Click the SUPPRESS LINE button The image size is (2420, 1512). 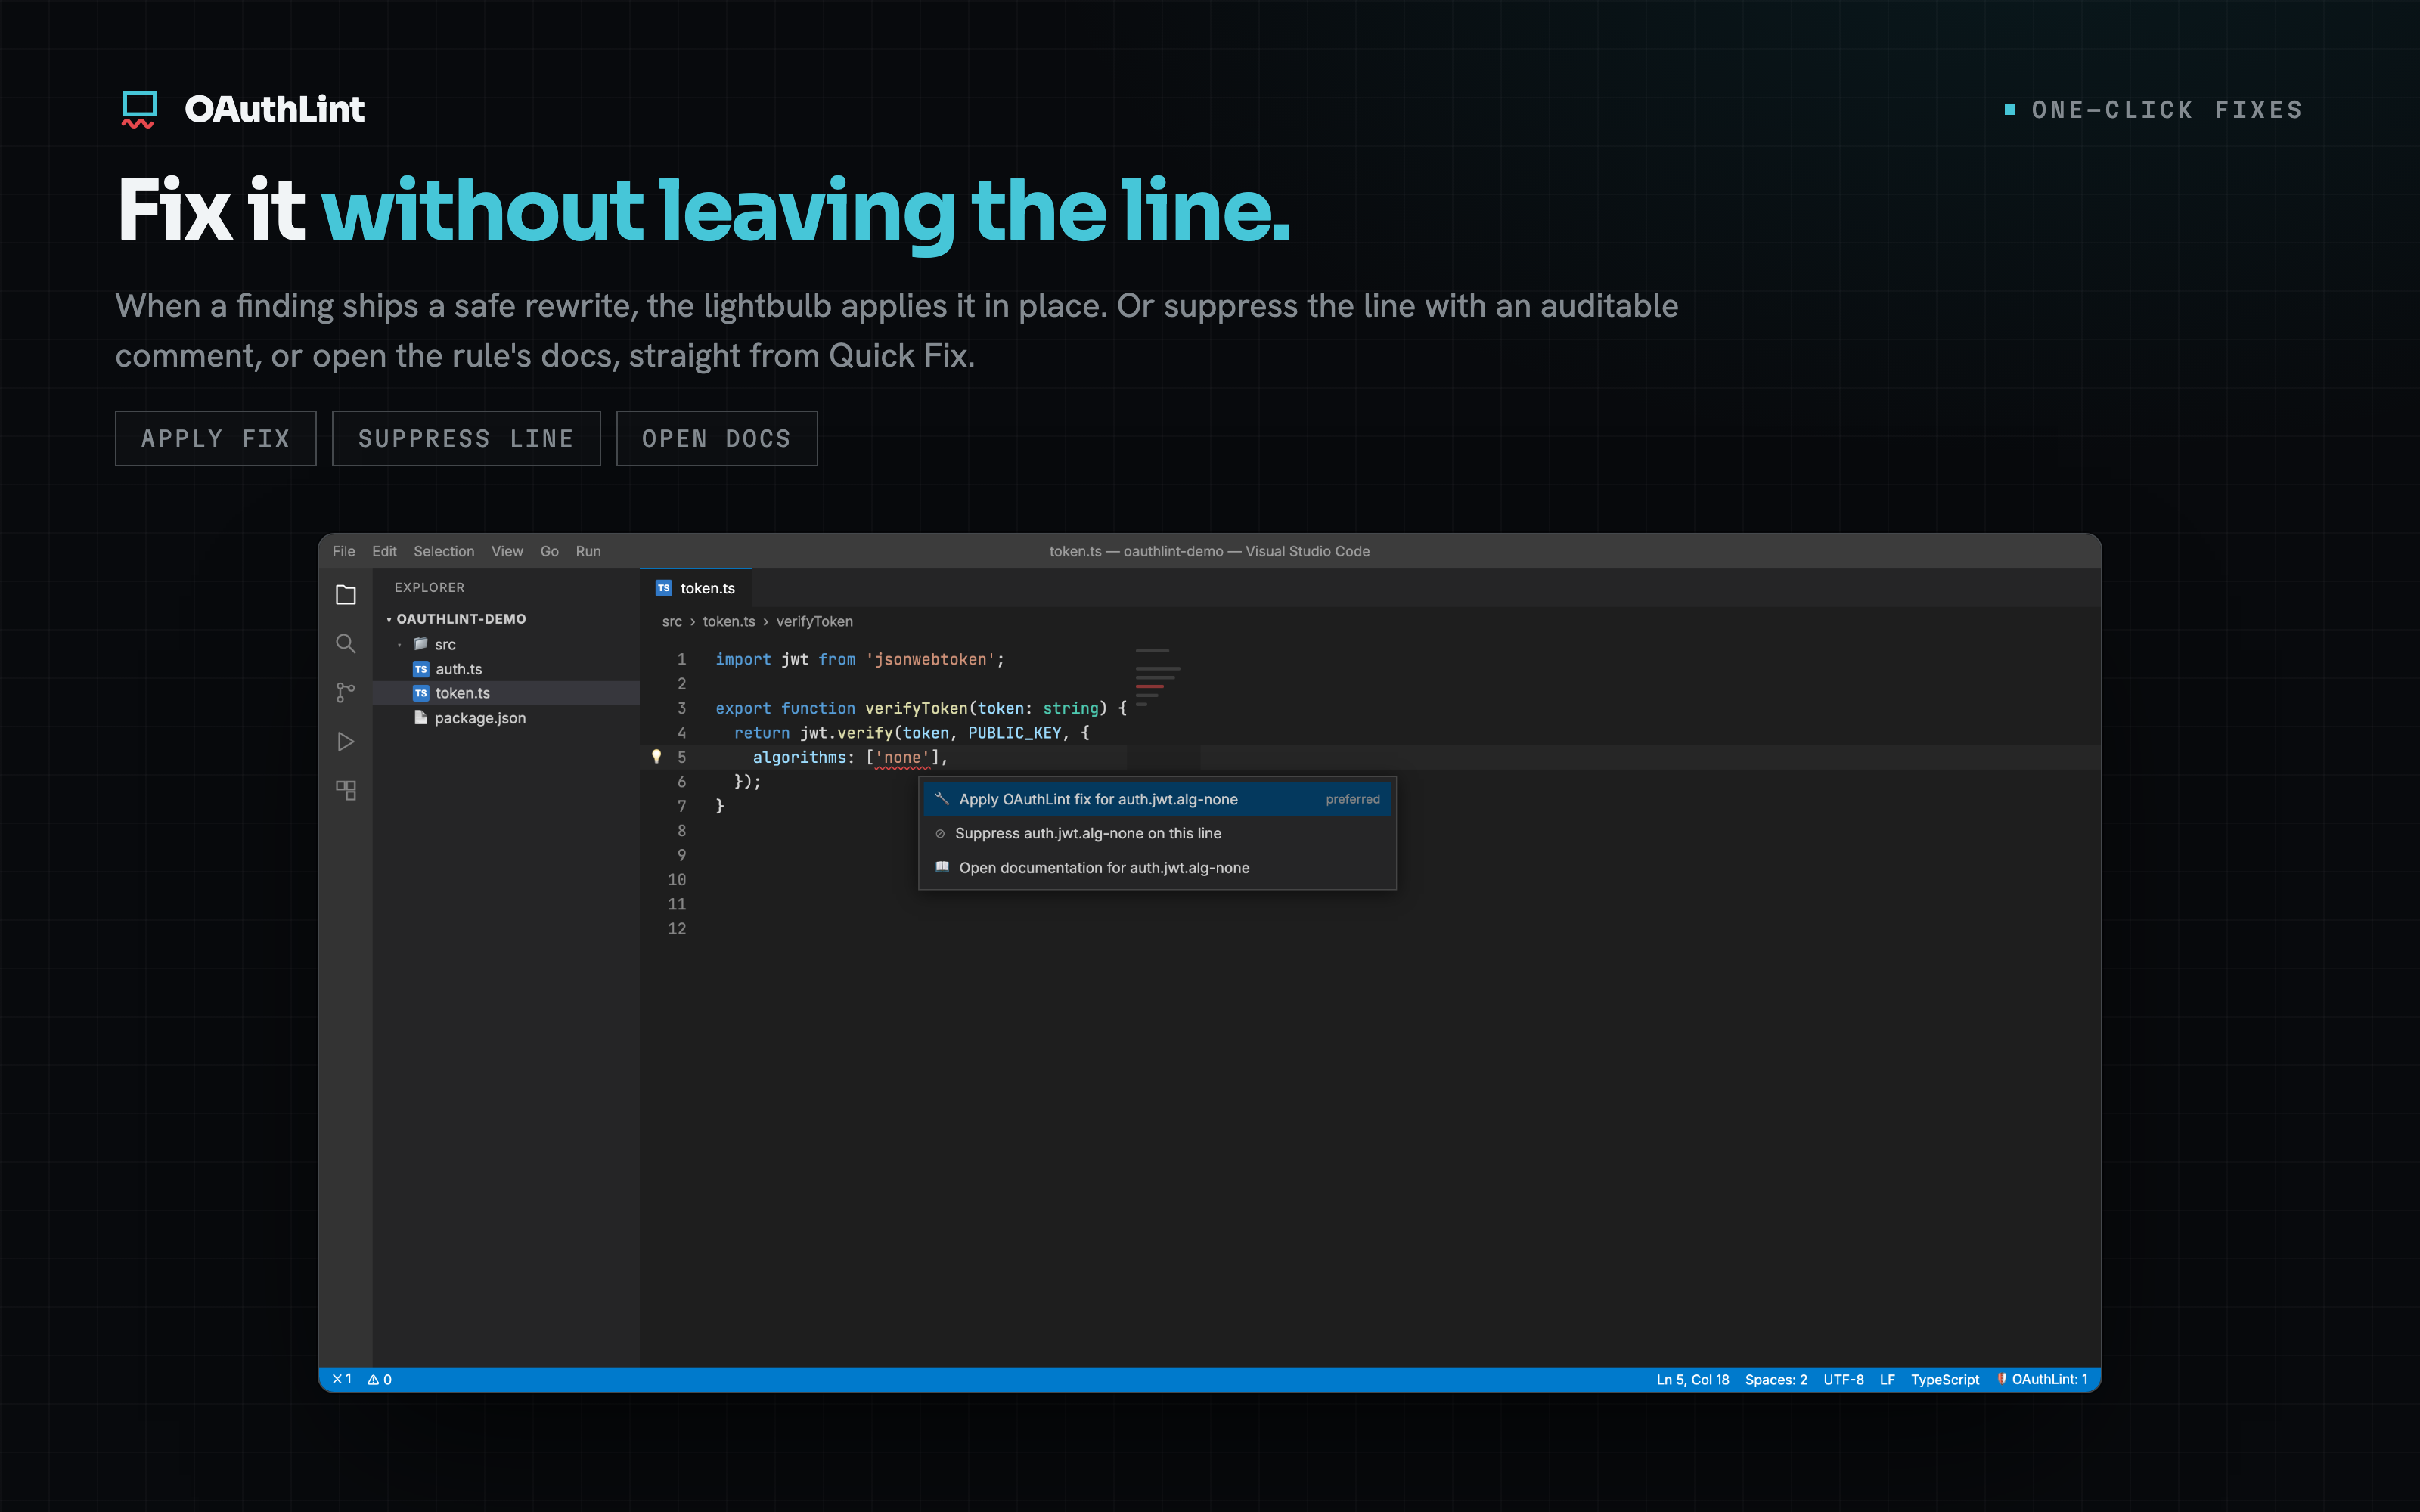coord(466,438)
